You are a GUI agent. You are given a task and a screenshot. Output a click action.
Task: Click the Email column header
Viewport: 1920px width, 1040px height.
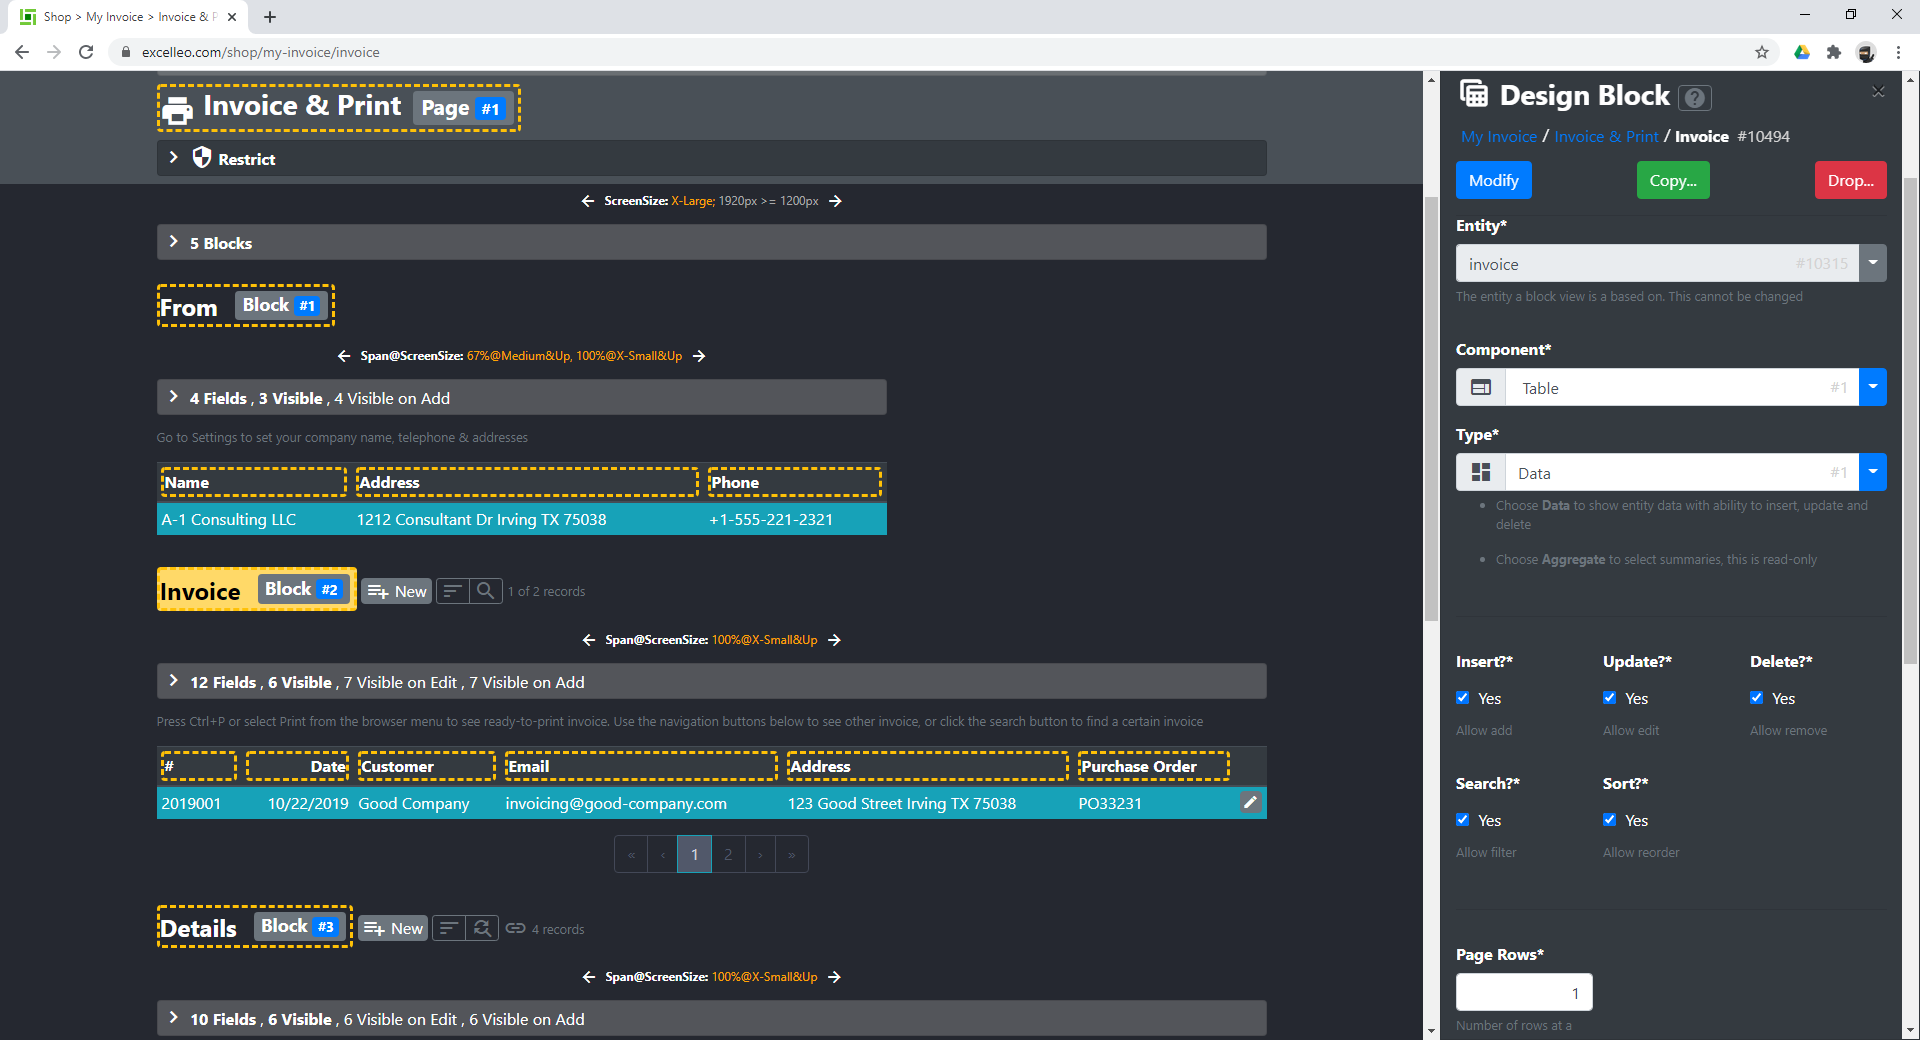pos(640,766)
